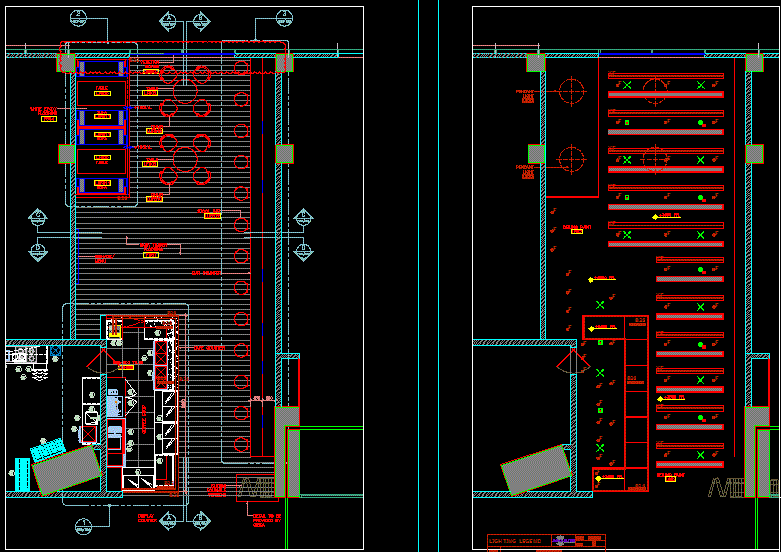Click the small upright cyan hatched rectangle
Viewport: 782px width, 552px height.
pos(22,471)
